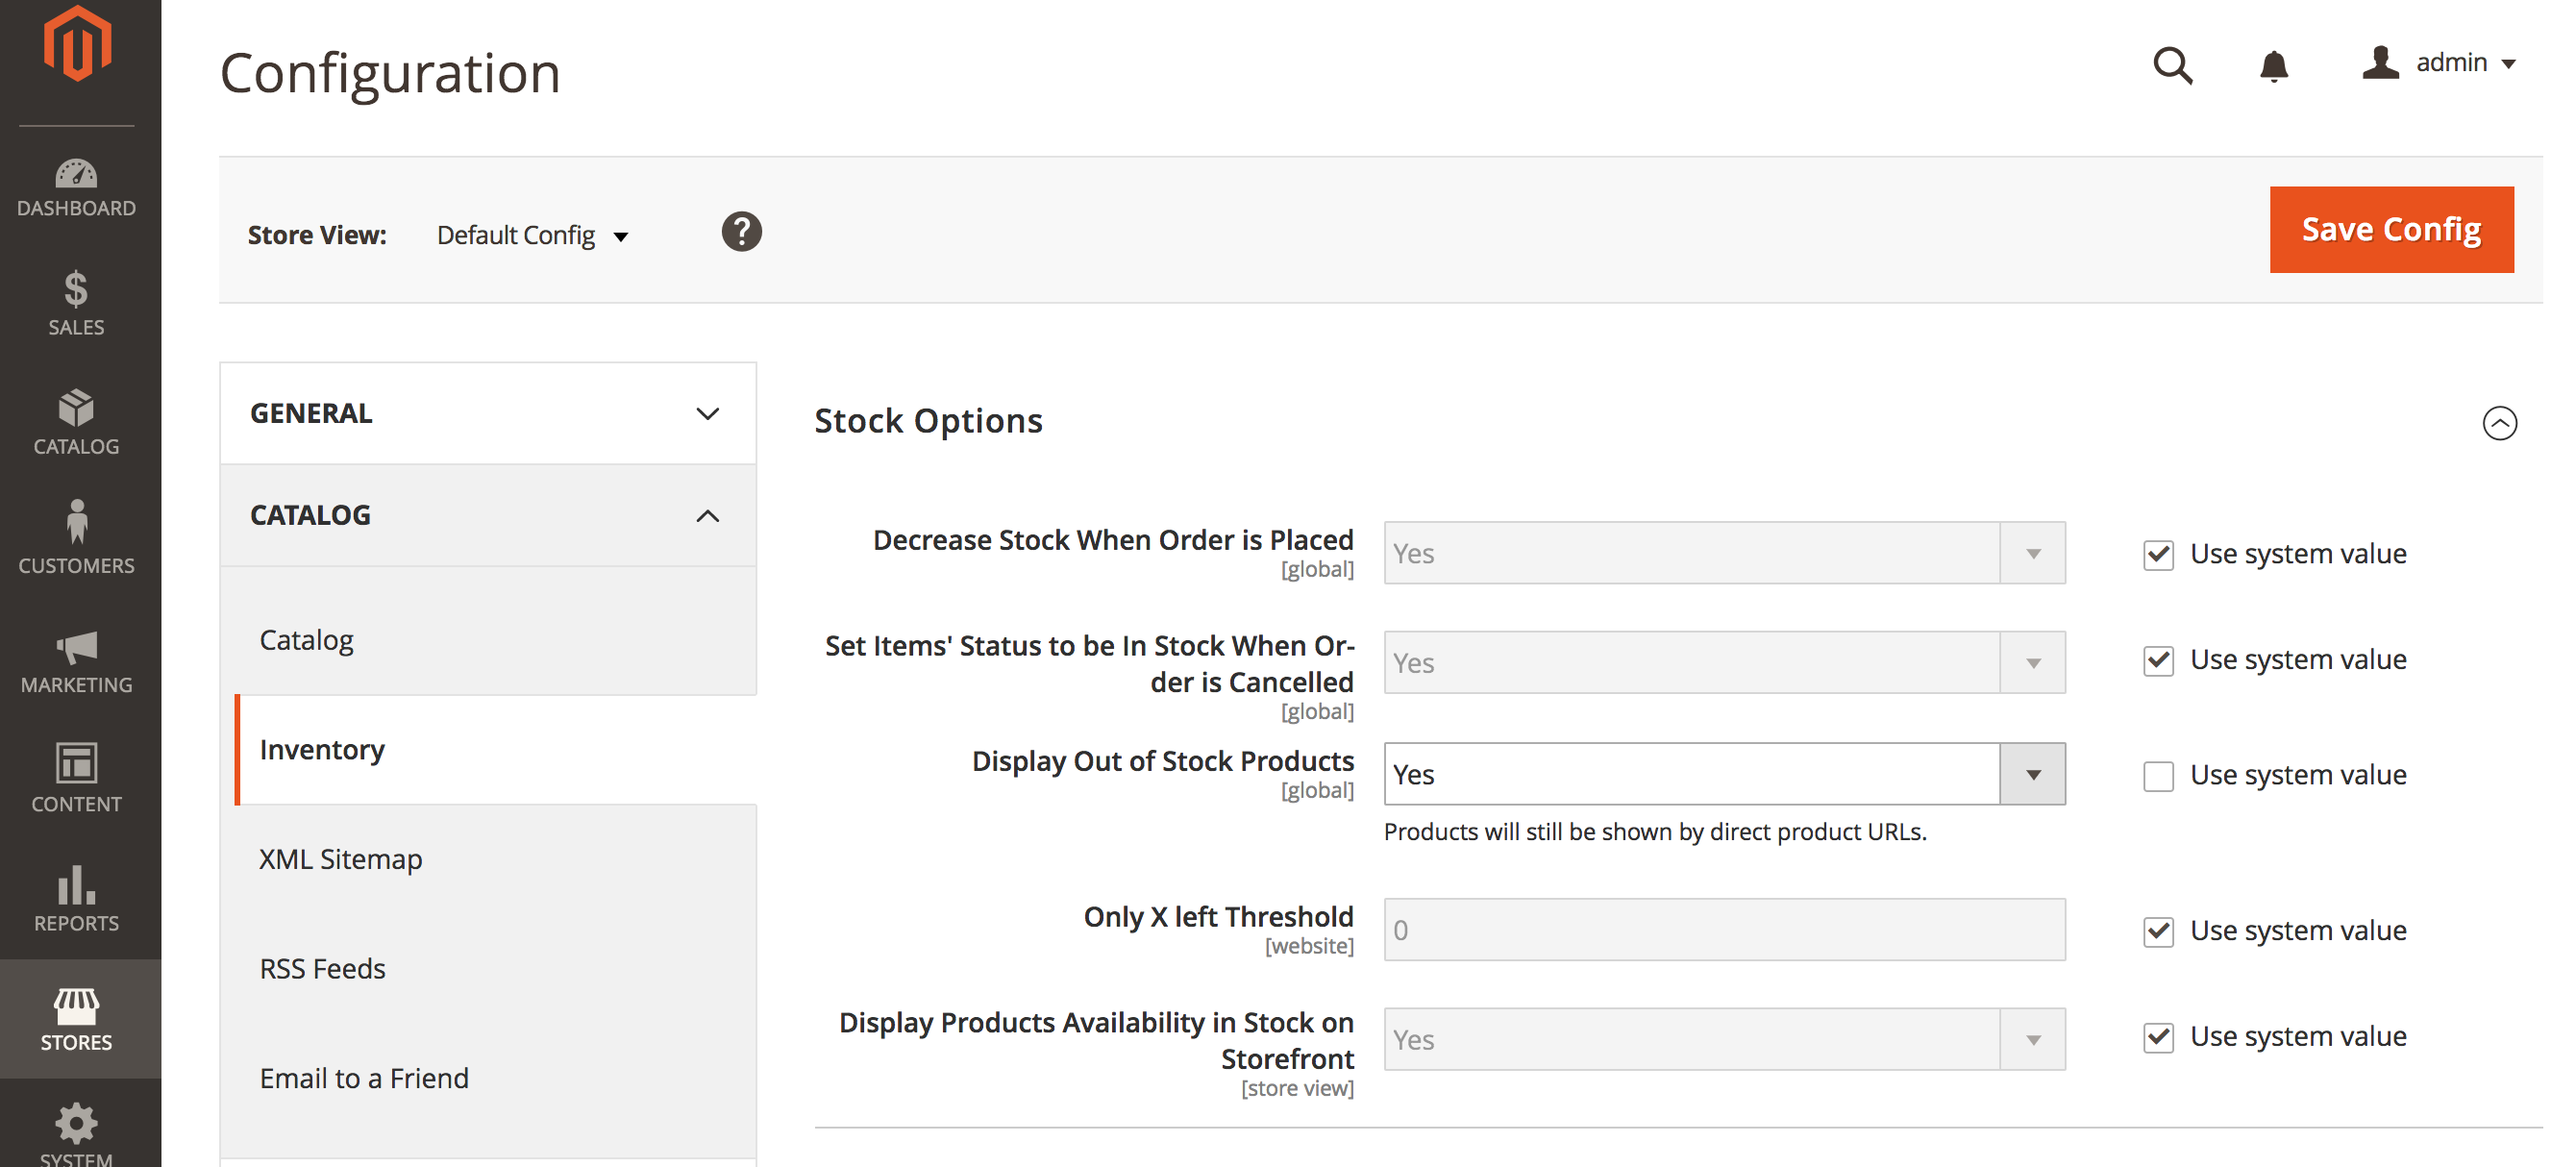Click the Display Out of Stock Products label
This screenshot has width=2576, height=1167.
1162,761
